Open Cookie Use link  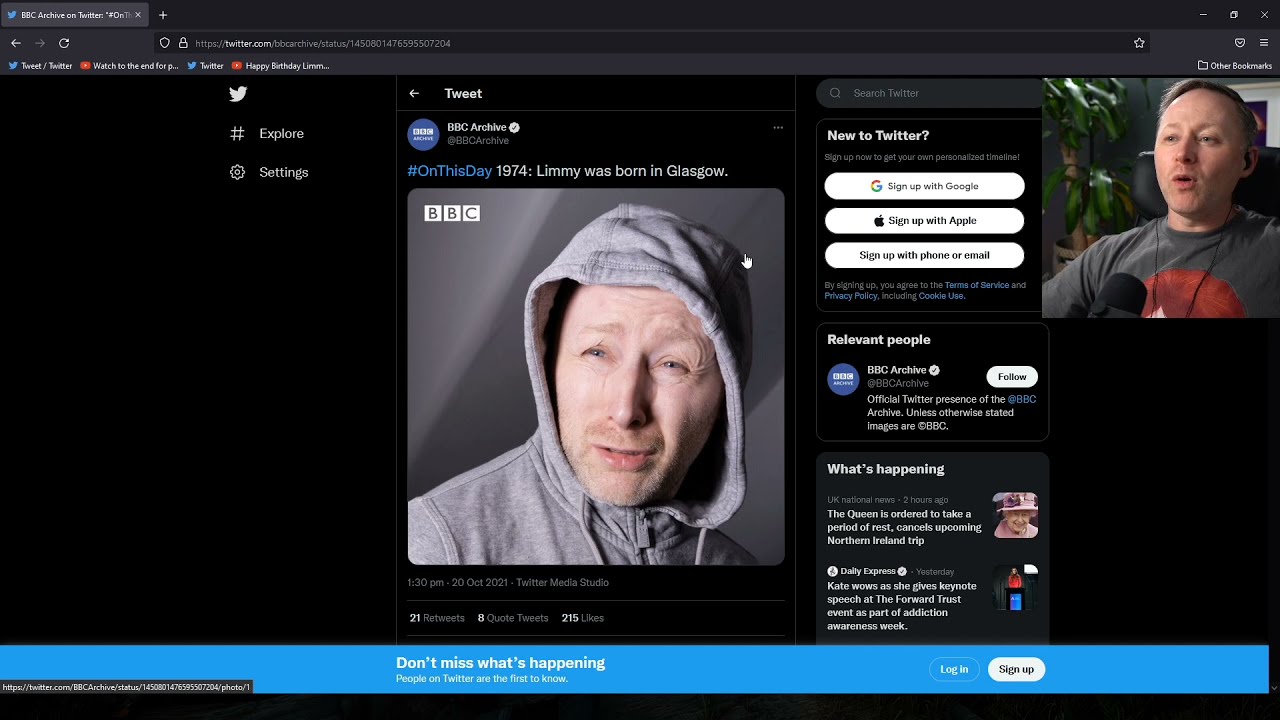click(x=940, y=296)
